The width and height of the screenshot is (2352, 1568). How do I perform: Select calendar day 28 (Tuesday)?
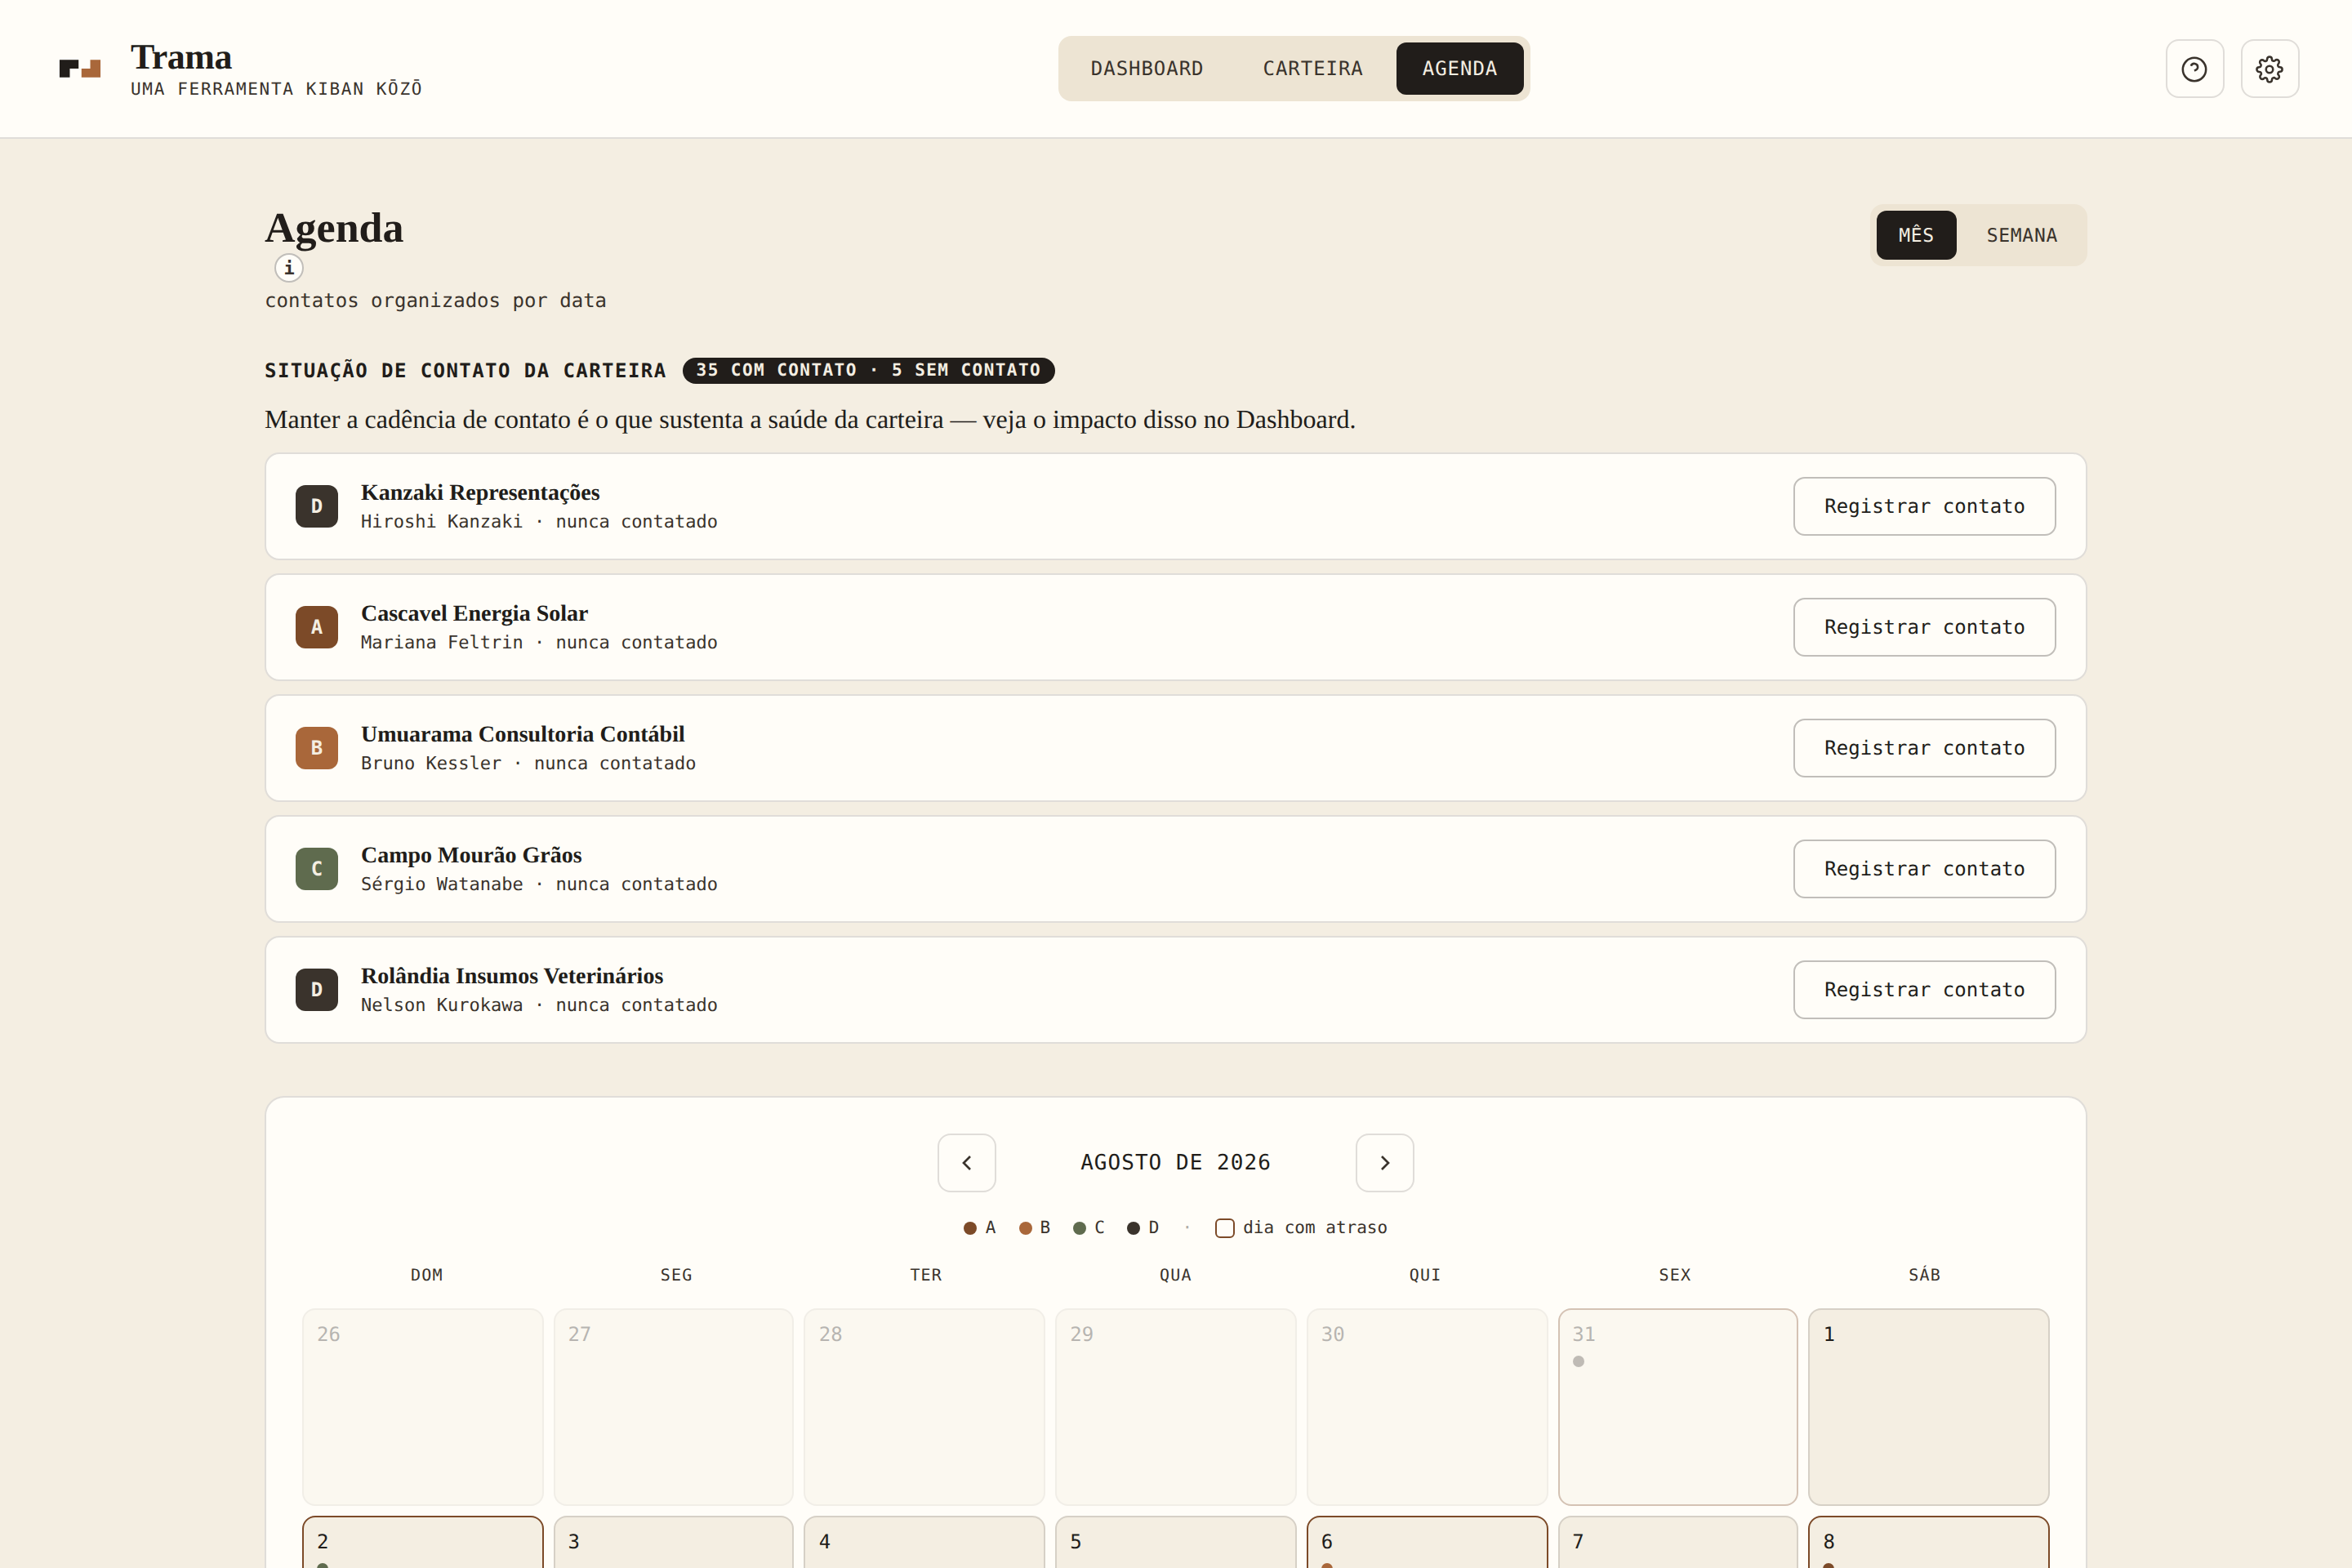coord(925,1407)
